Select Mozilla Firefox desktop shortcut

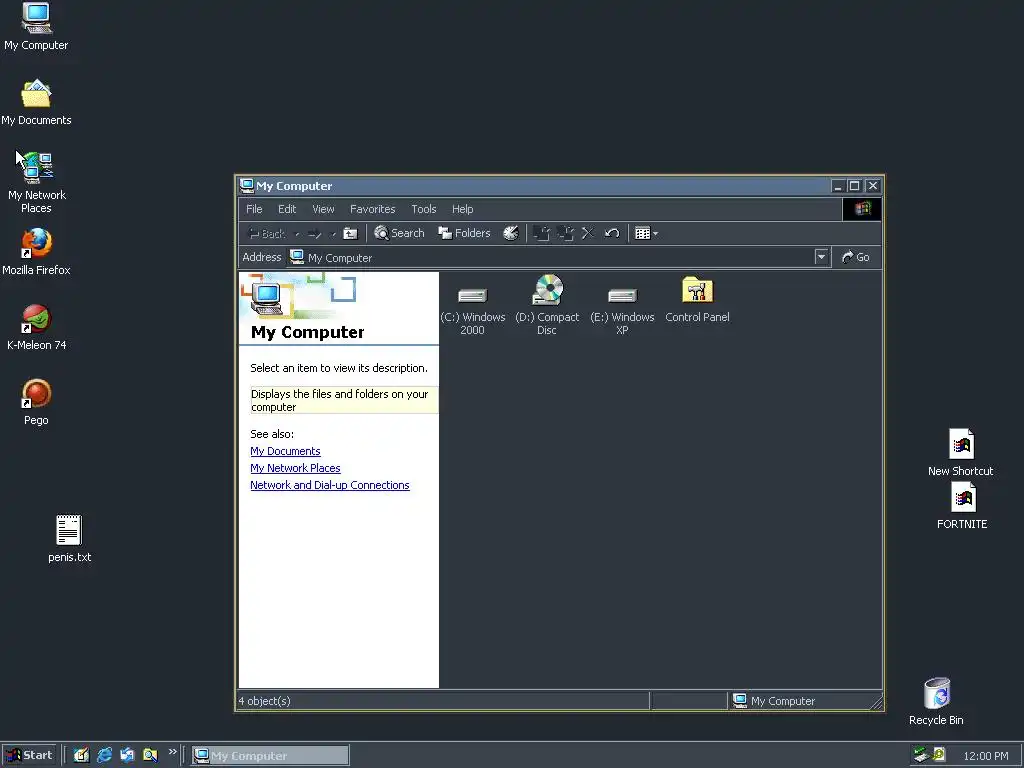click(x=36, y=251)
